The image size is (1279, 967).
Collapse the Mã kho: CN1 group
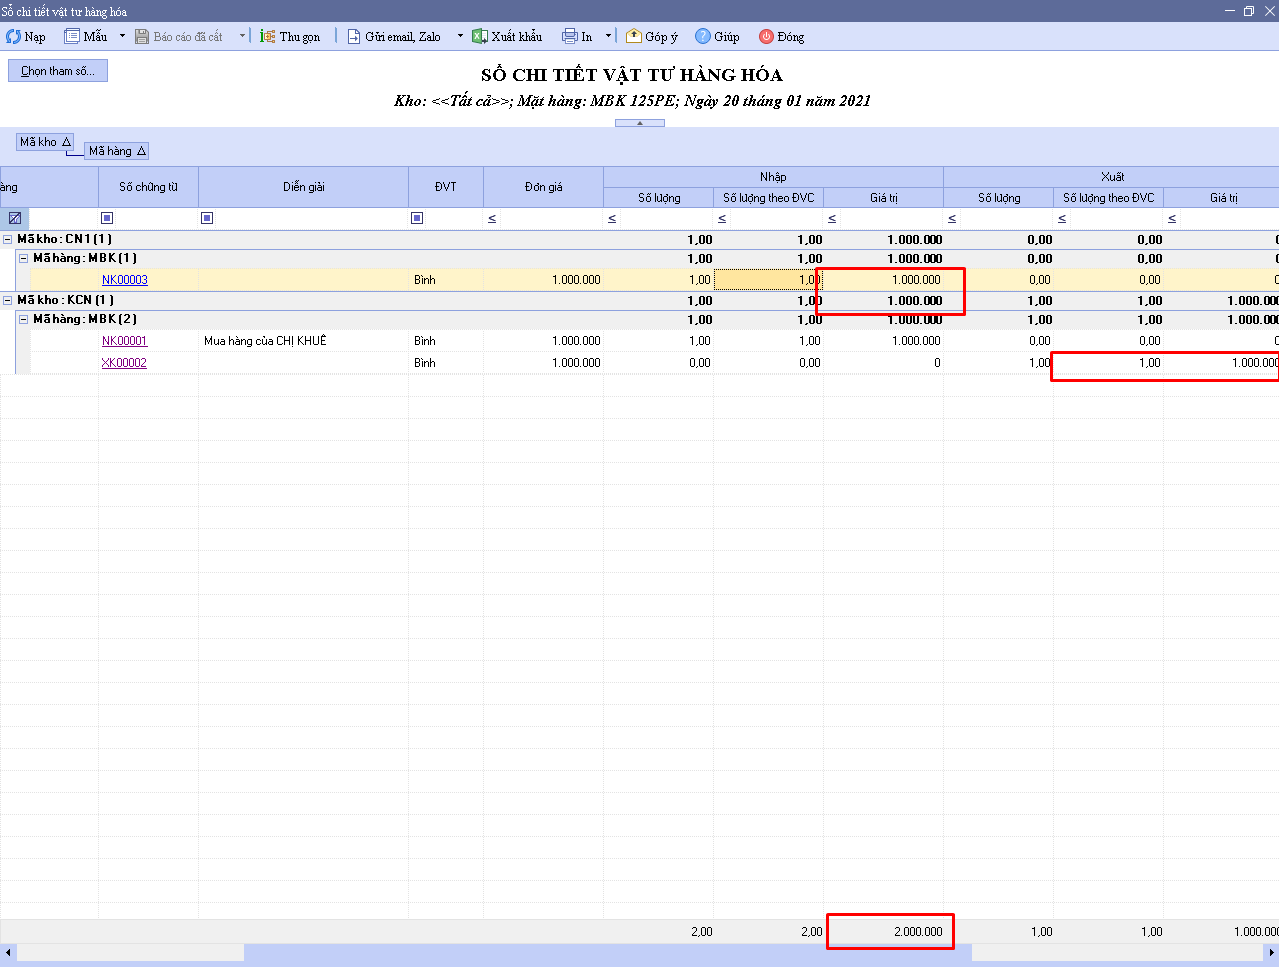coord(8,240)
